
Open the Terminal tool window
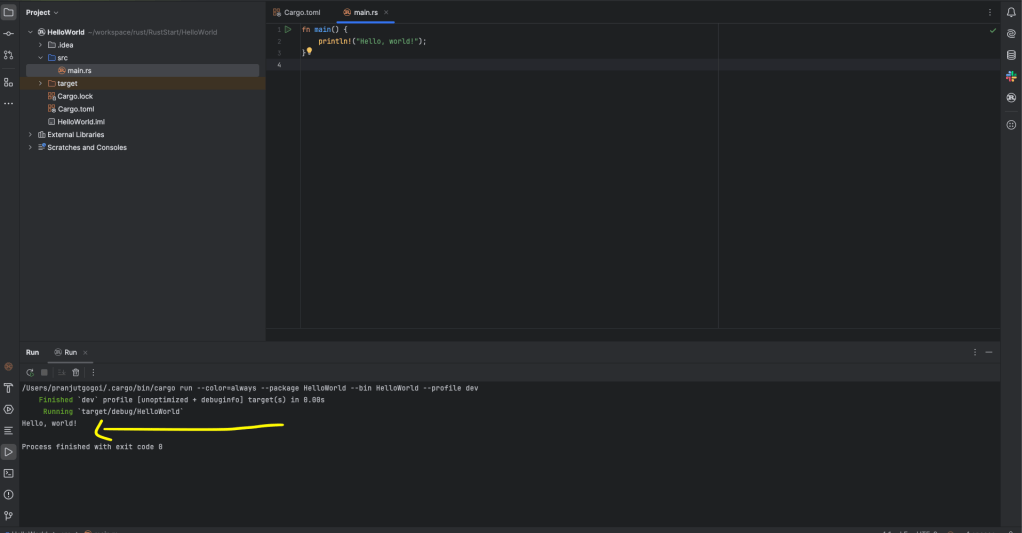point(8,473)
